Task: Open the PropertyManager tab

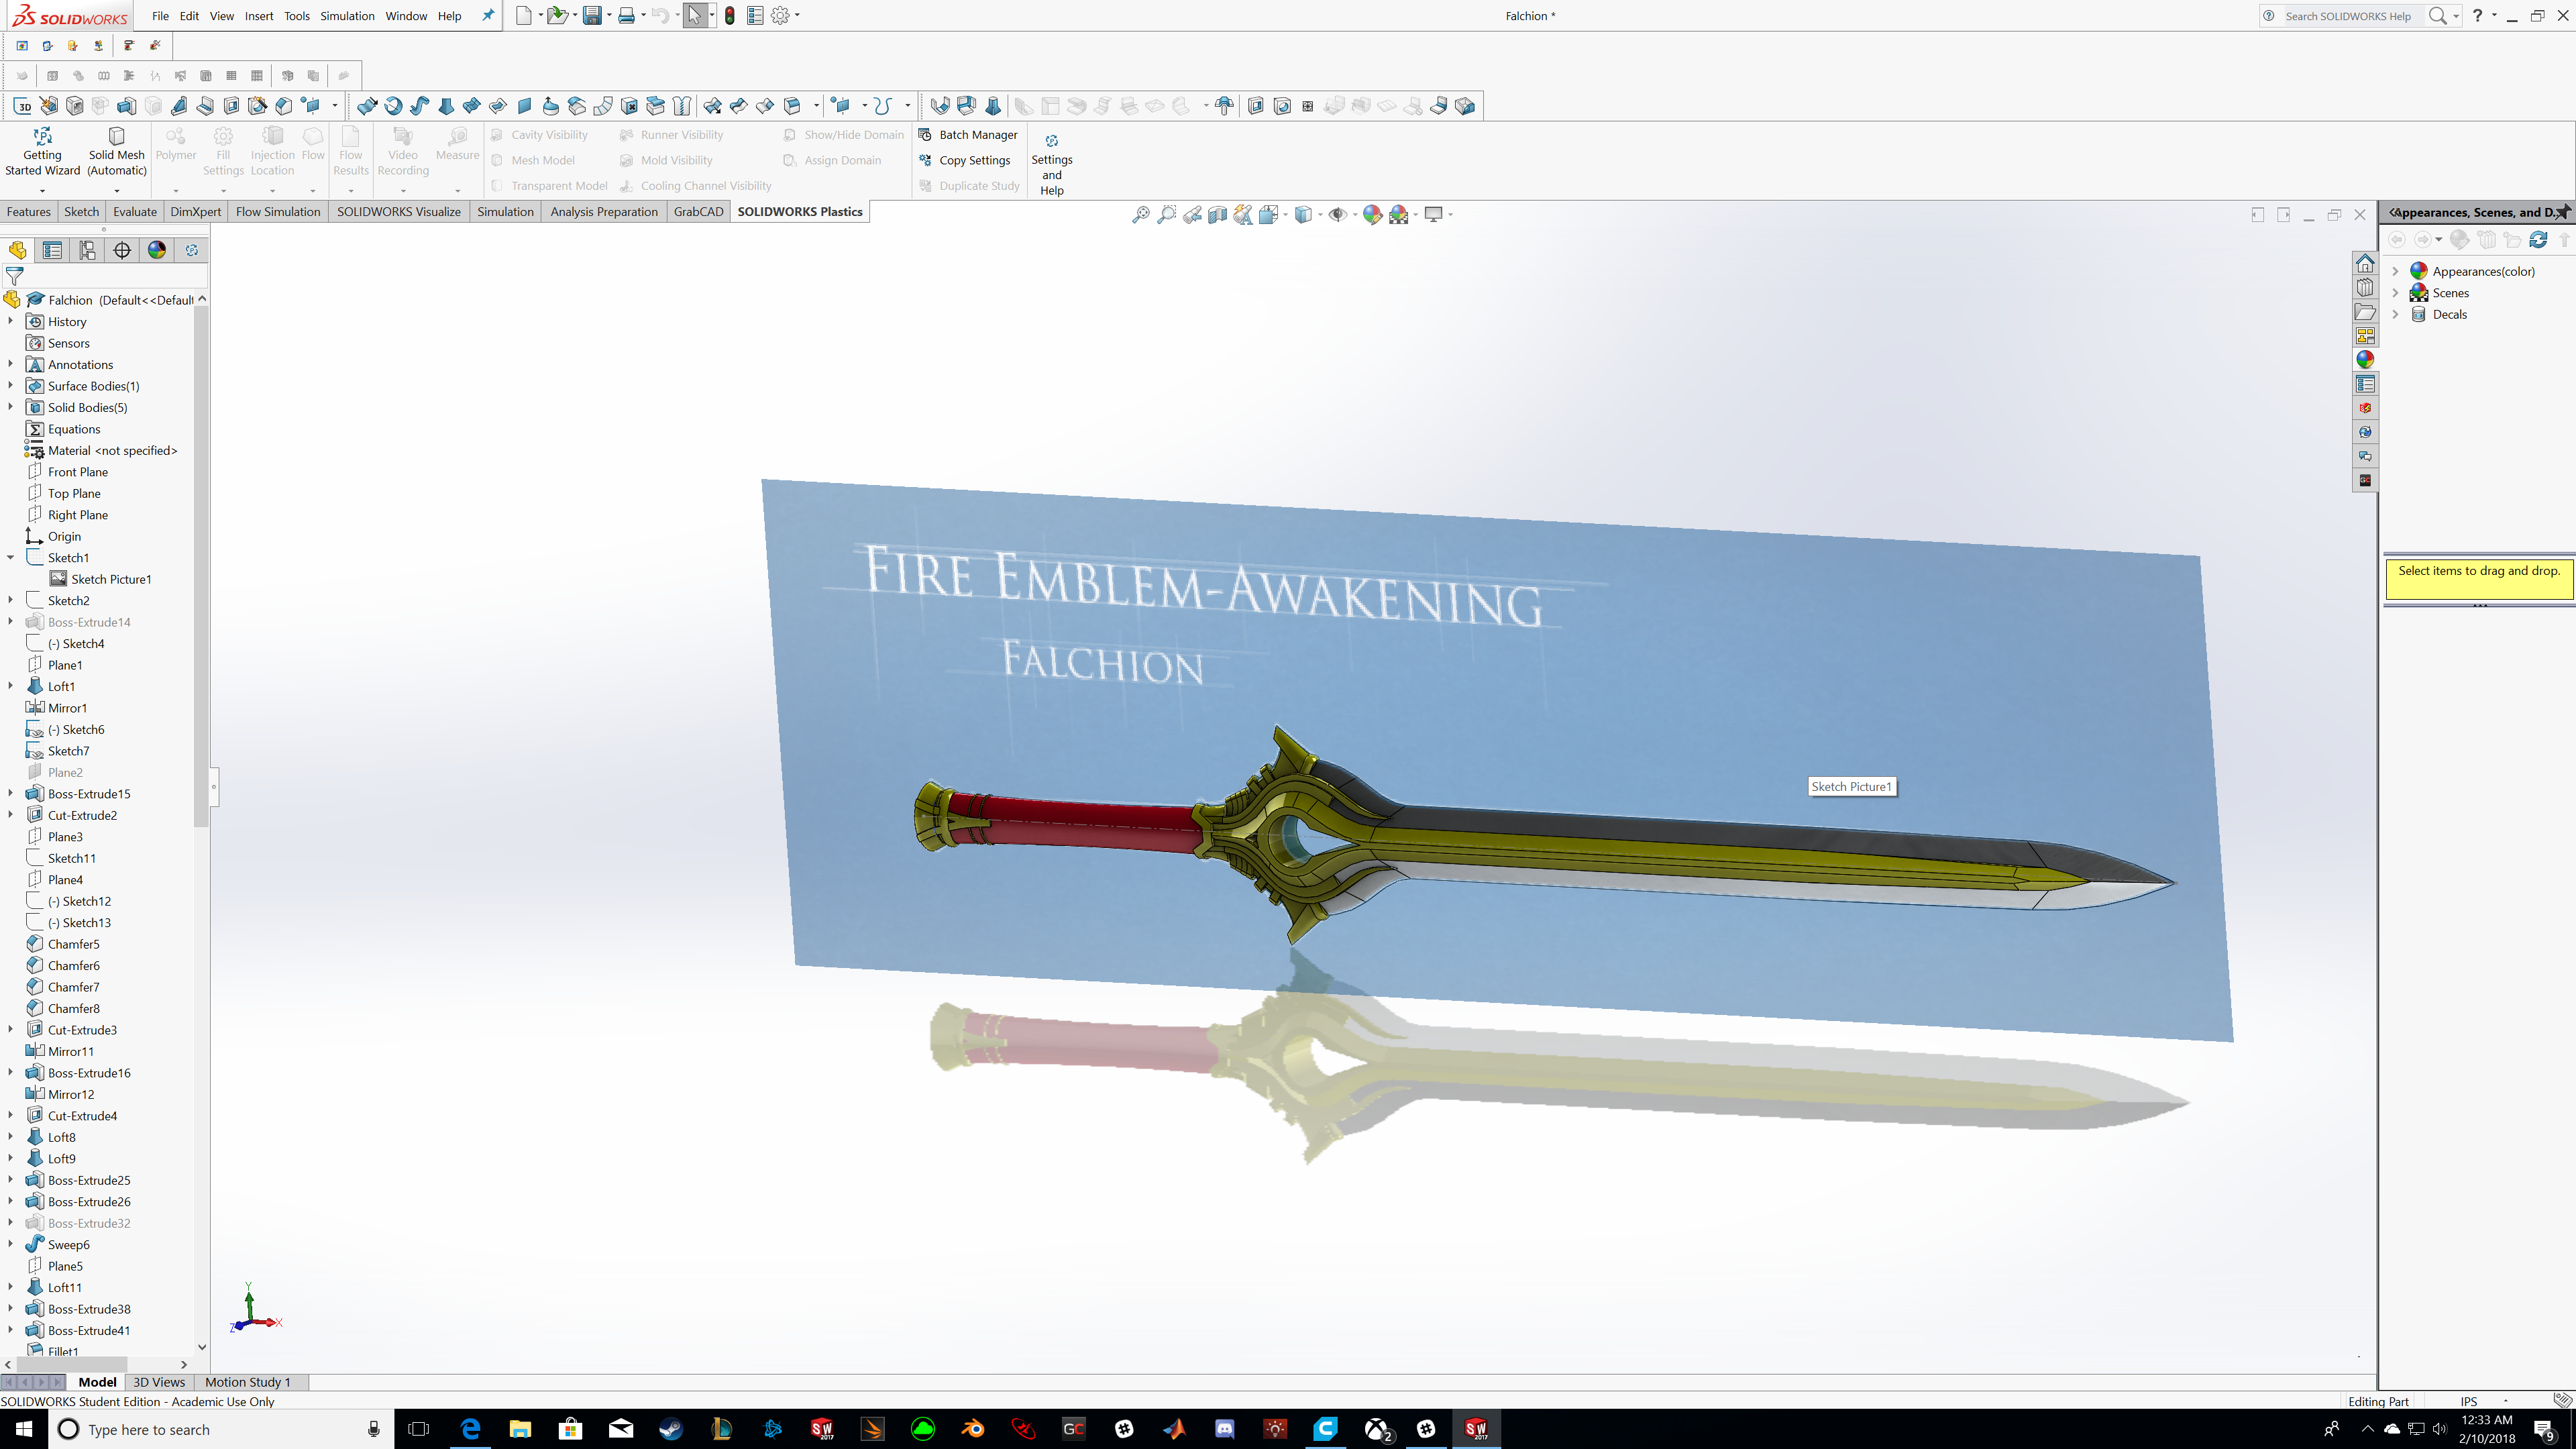Action: coord(52,250)
